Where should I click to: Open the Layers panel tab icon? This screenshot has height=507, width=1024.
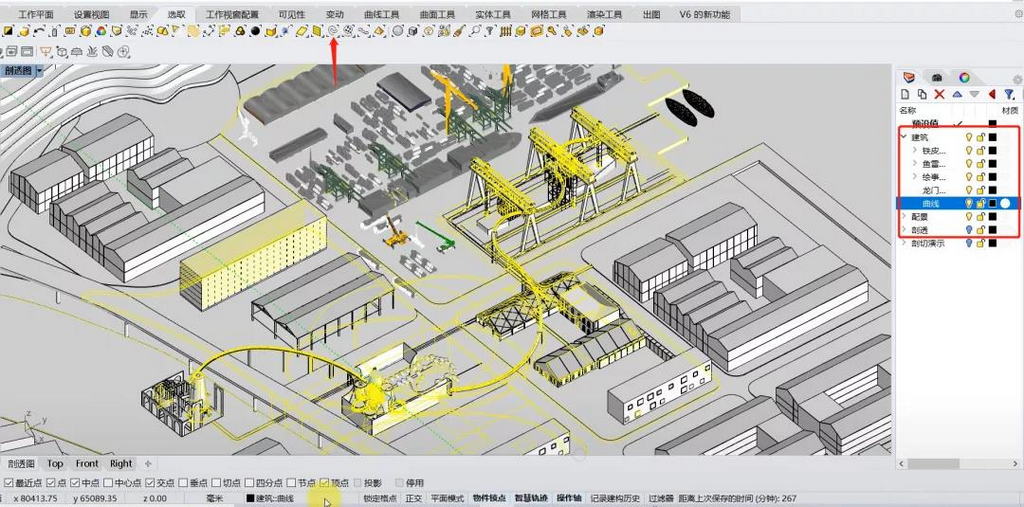click(x=908, y=76)
